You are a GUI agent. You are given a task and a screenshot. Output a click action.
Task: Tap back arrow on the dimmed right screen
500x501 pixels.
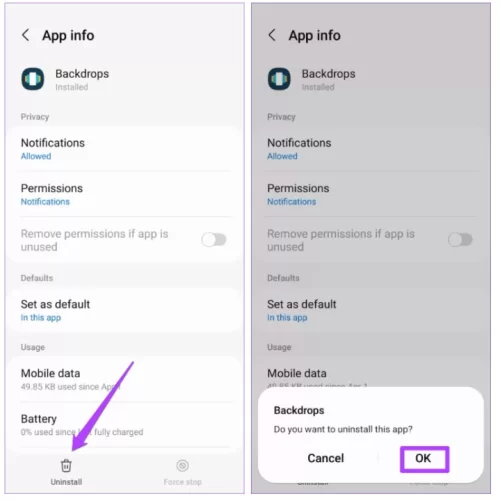(x=272, y=35)
